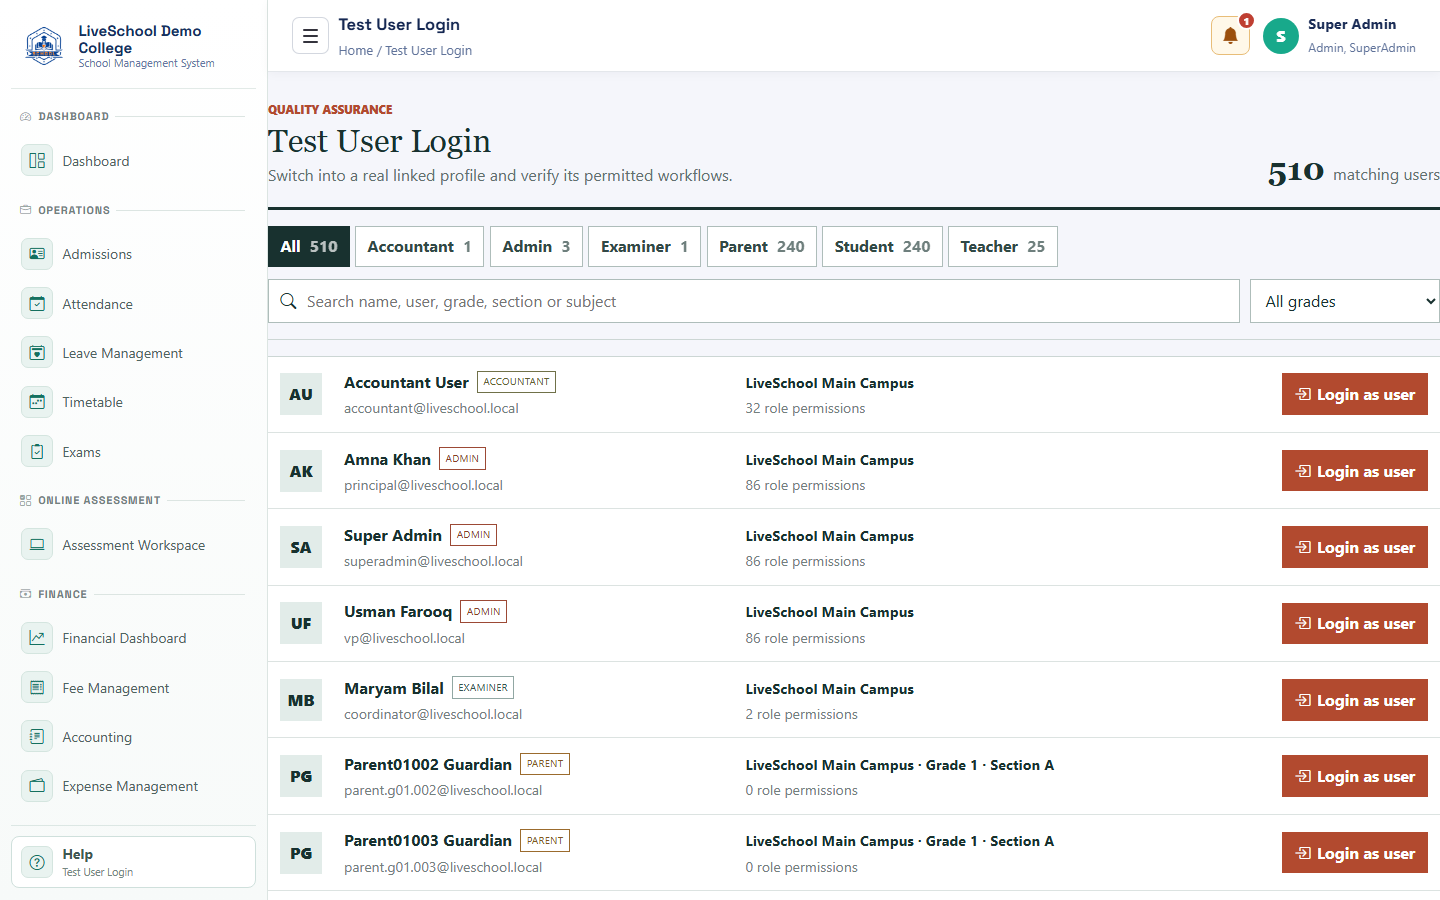Click vp@liveschool.local email text

tap(404, 638)
